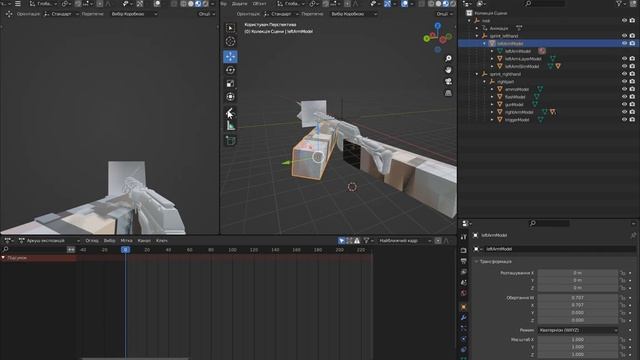The image size is (640, 360).
Task: Click the Location X value field
Action: click(578, 273)
